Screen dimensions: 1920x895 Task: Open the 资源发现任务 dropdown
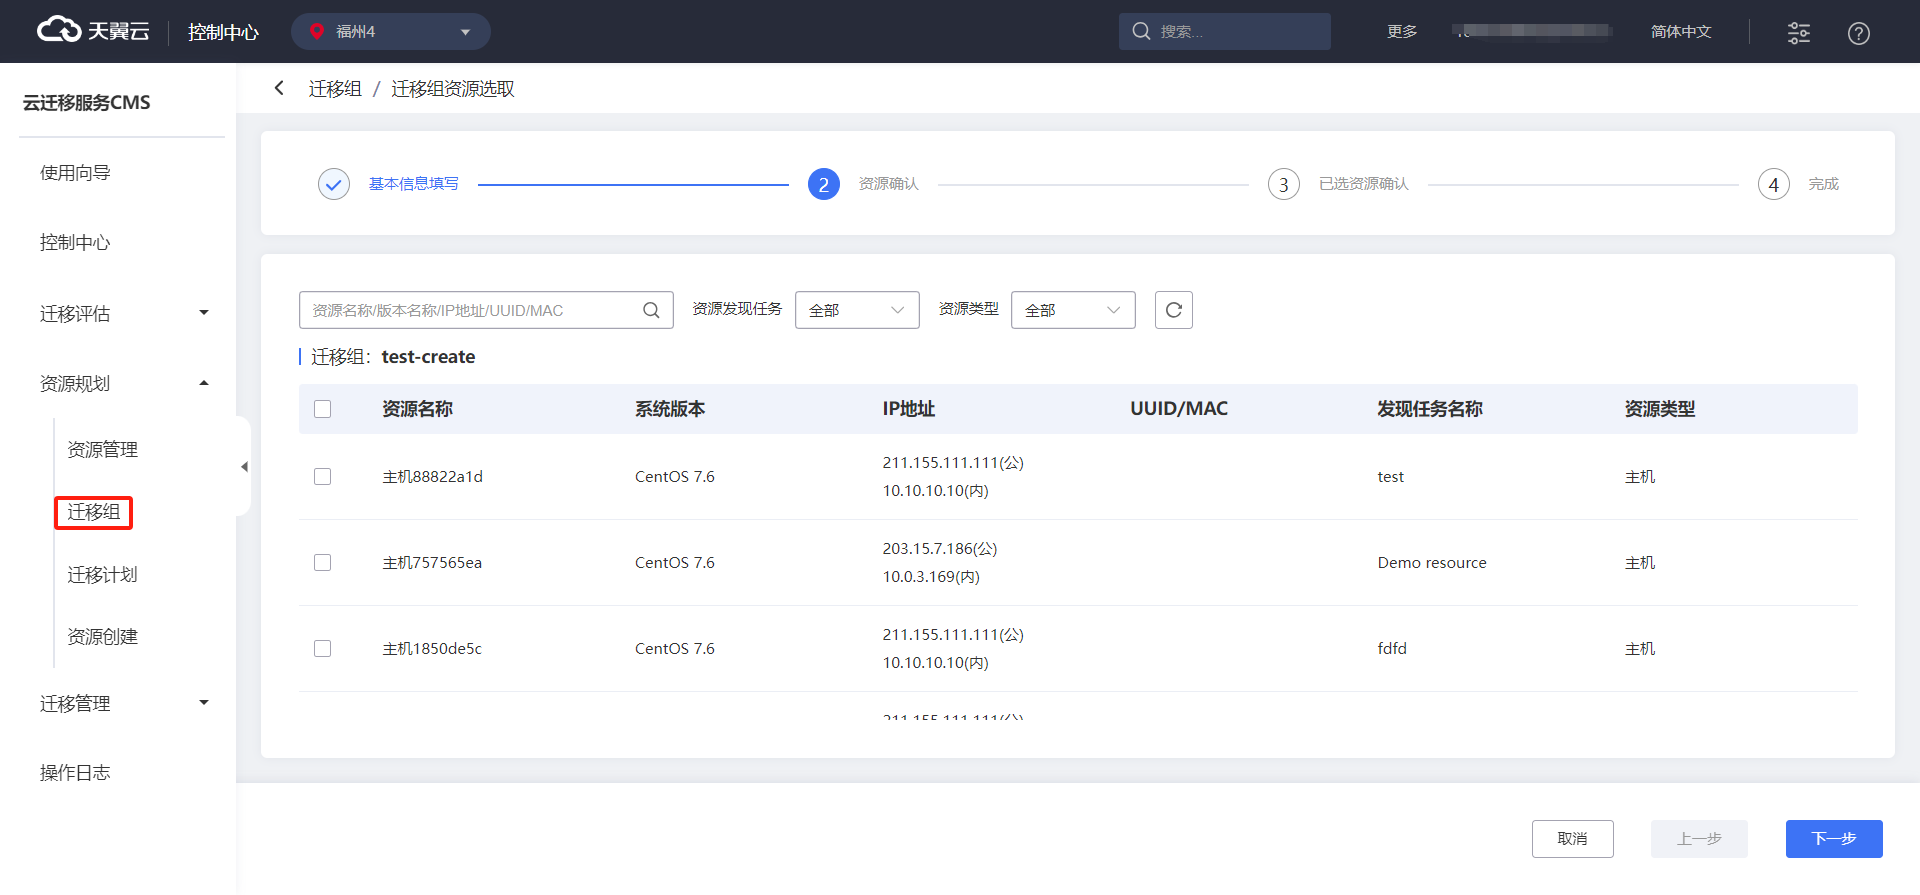[x=857, y=310]
